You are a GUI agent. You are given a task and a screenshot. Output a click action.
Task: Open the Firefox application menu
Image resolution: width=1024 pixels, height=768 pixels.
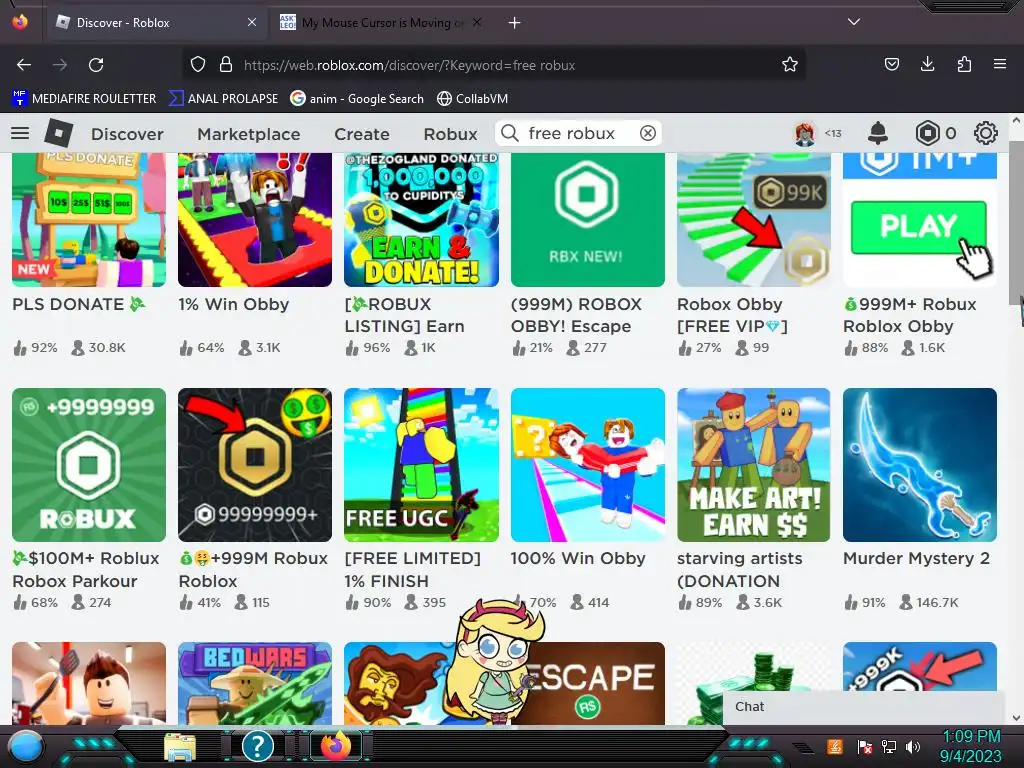(999, 64)
